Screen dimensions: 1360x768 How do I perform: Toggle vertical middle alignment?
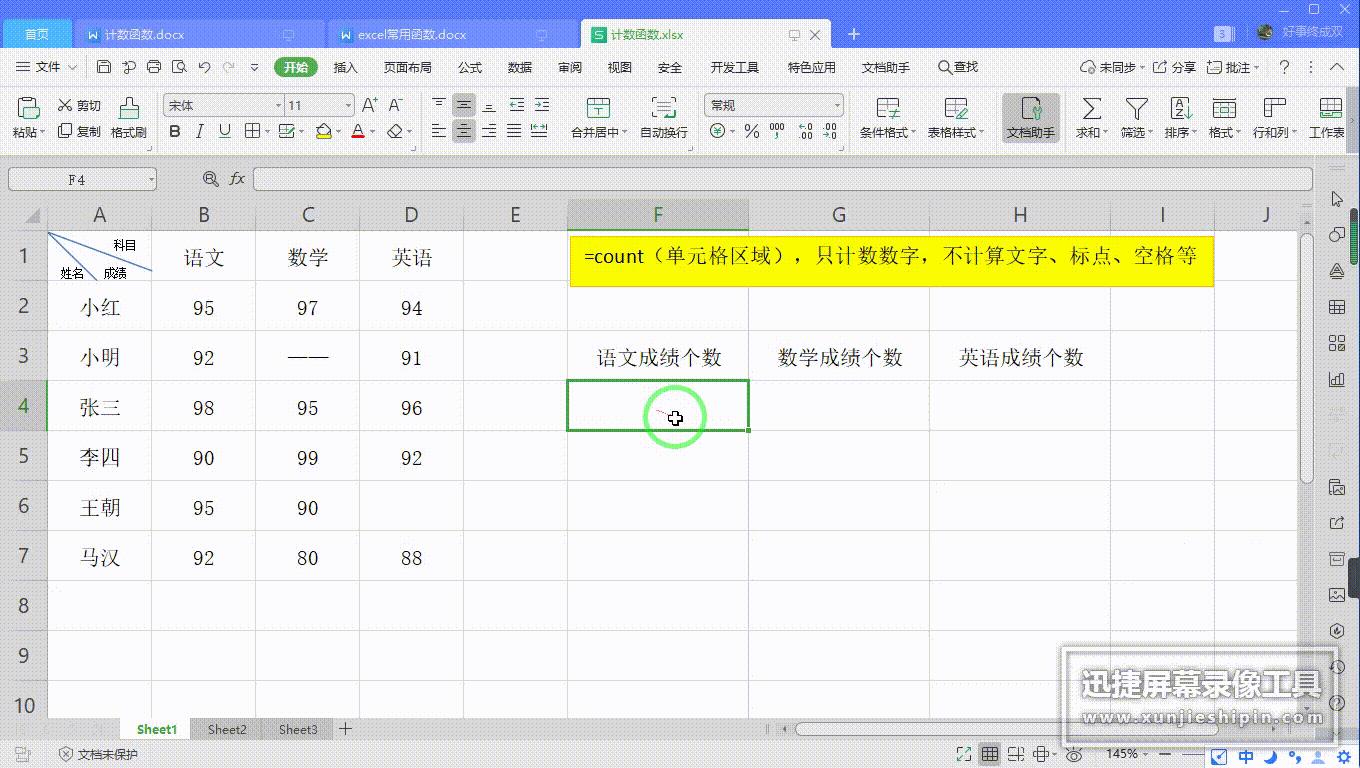coord(464,105)
